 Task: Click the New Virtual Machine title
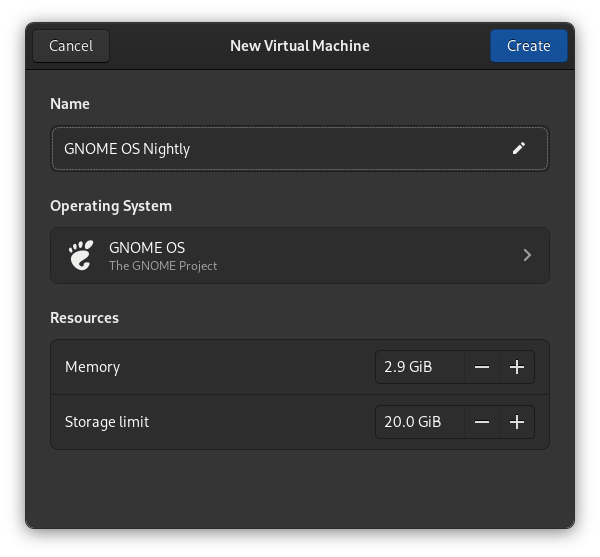(x=300, y=46)
